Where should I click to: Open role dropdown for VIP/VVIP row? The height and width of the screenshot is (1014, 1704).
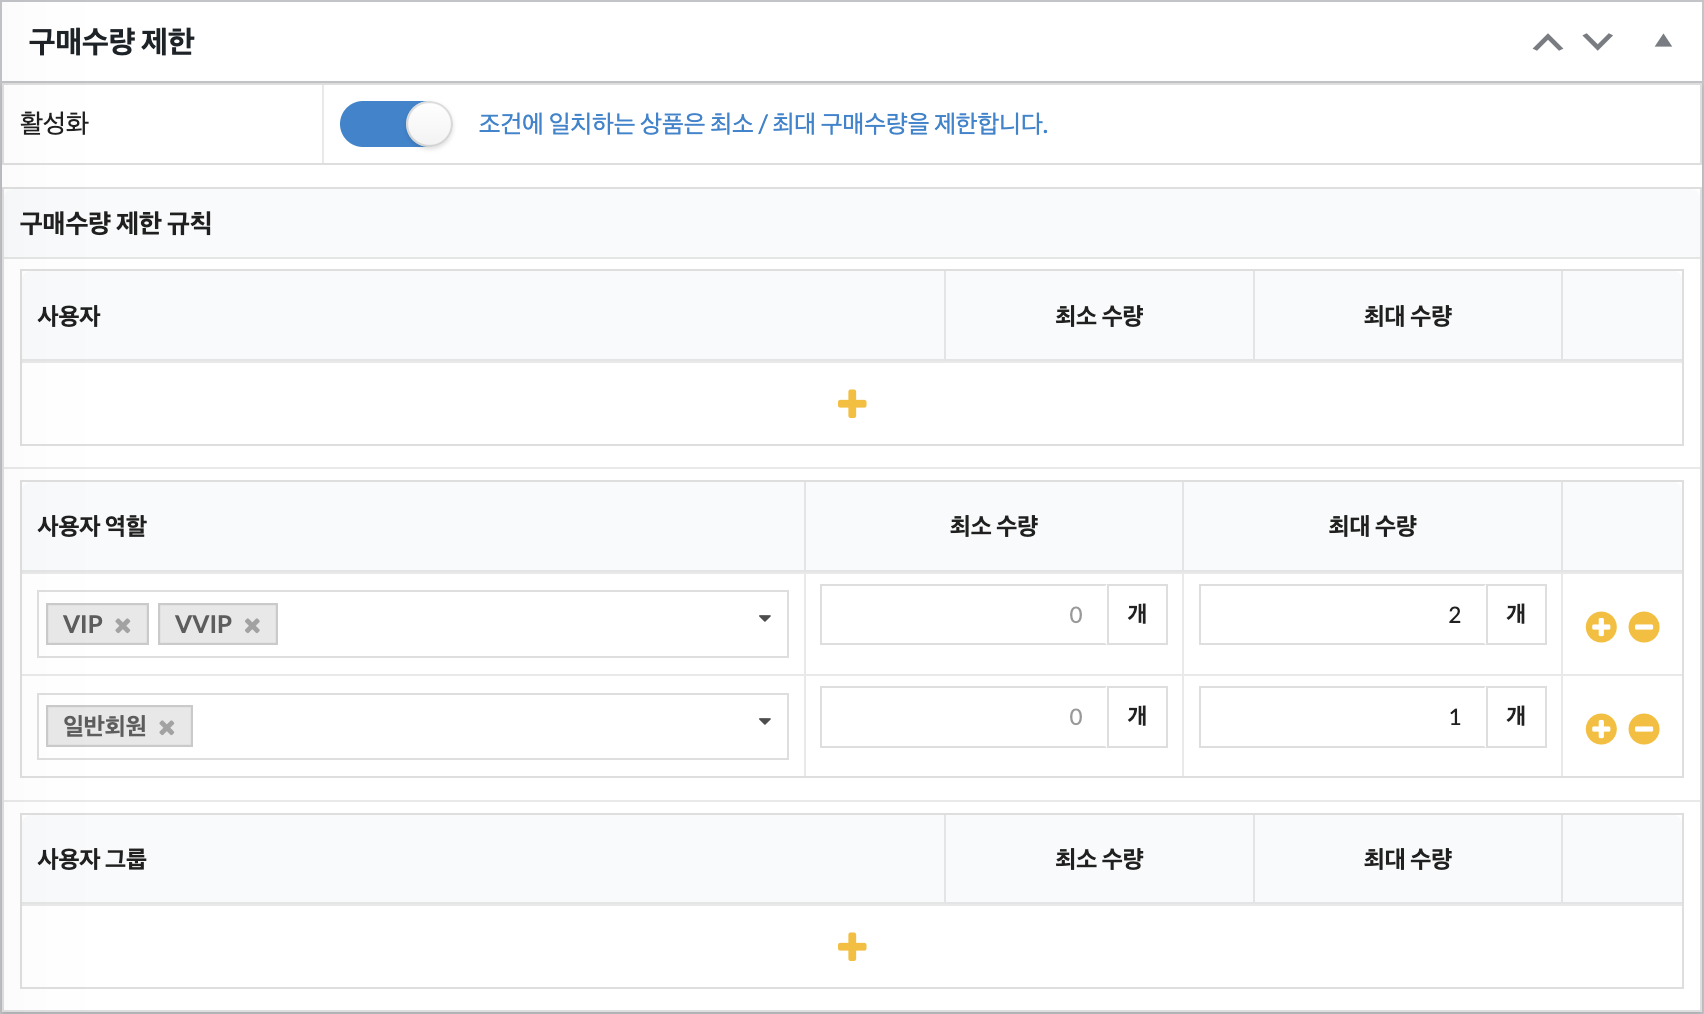[x=764, y=619]
